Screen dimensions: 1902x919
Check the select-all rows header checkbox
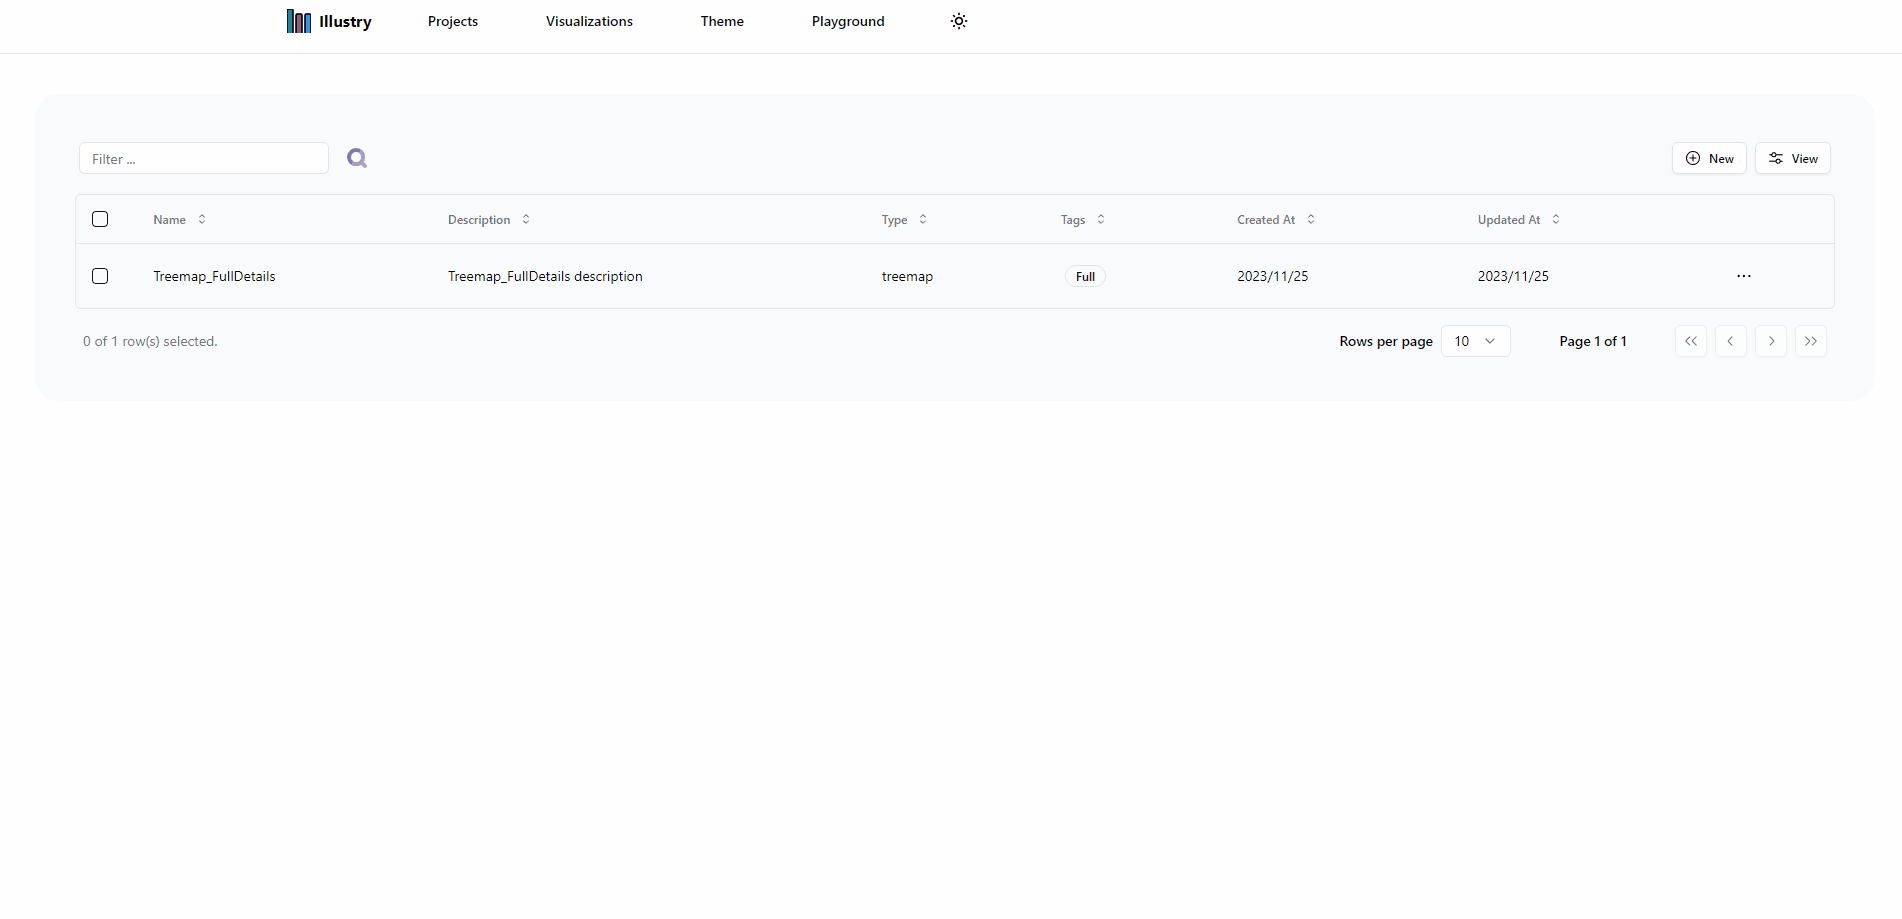100,219
